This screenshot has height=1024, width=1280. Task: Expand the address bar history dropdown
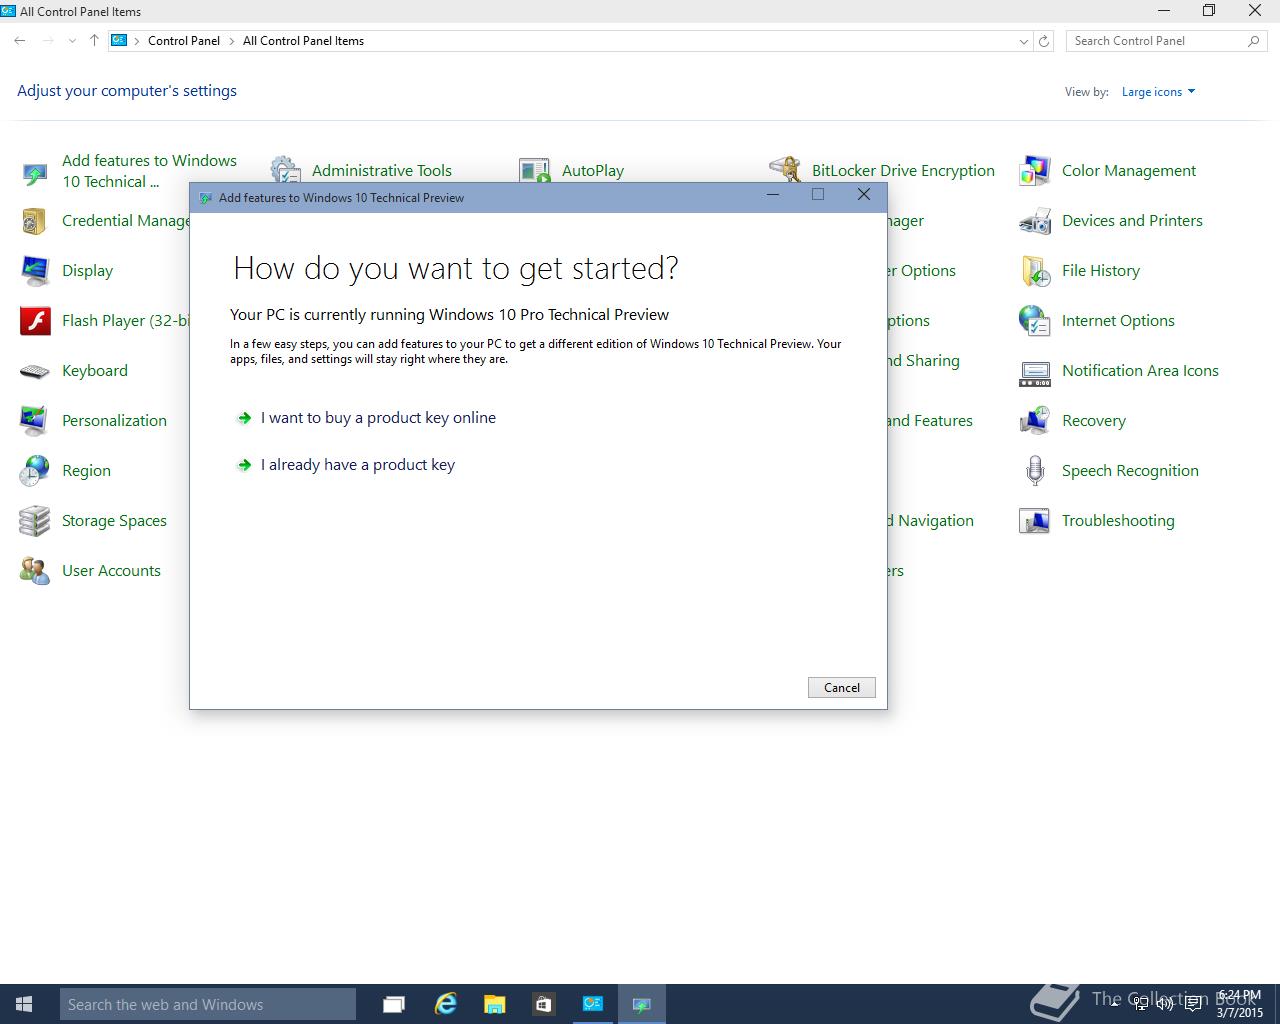click(x=1023, y=41)
